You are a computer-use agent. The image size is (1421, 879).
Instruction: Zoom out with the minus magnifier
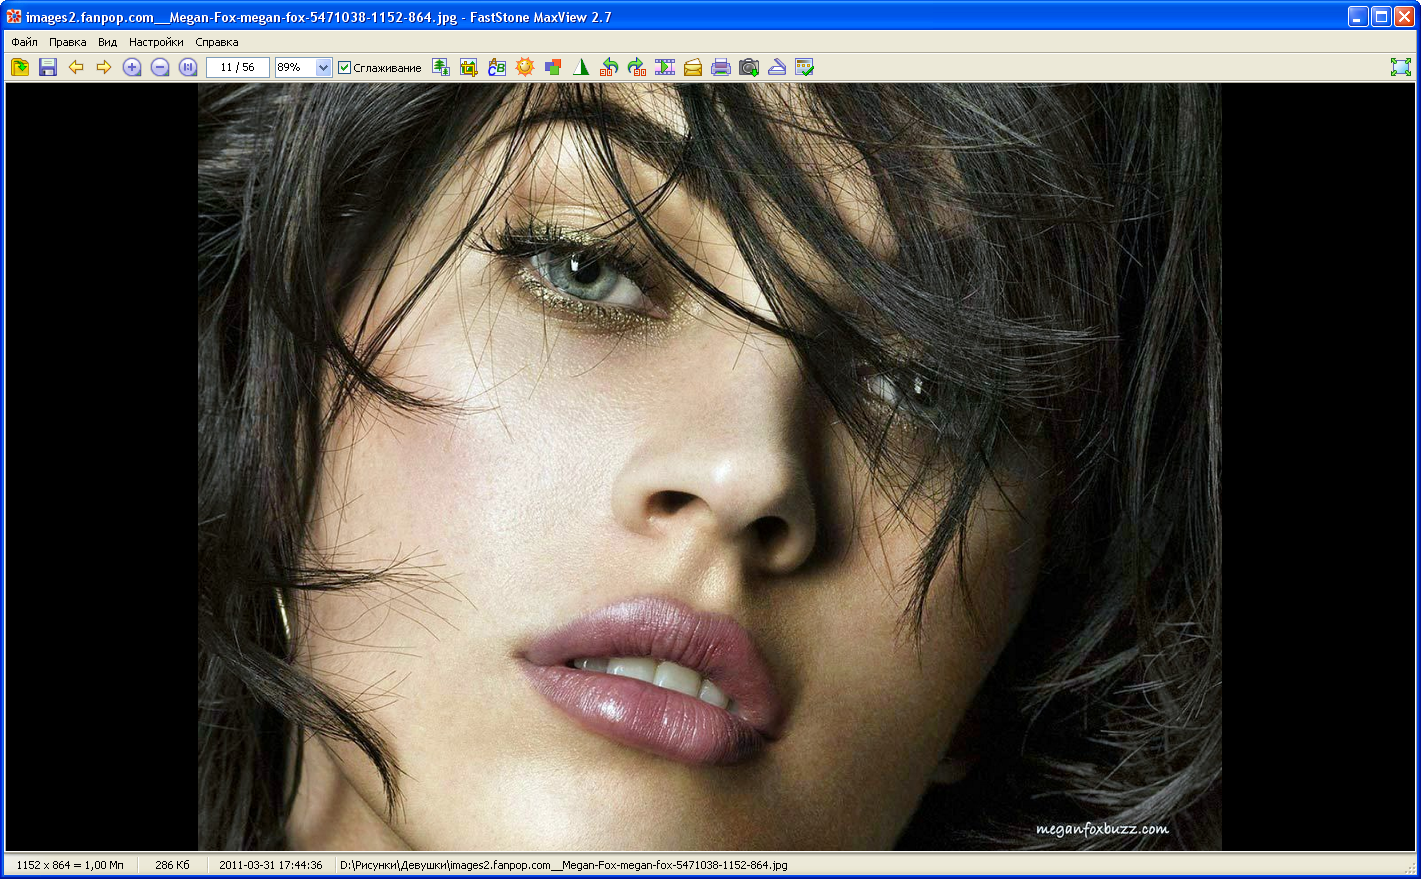point(160,67)
